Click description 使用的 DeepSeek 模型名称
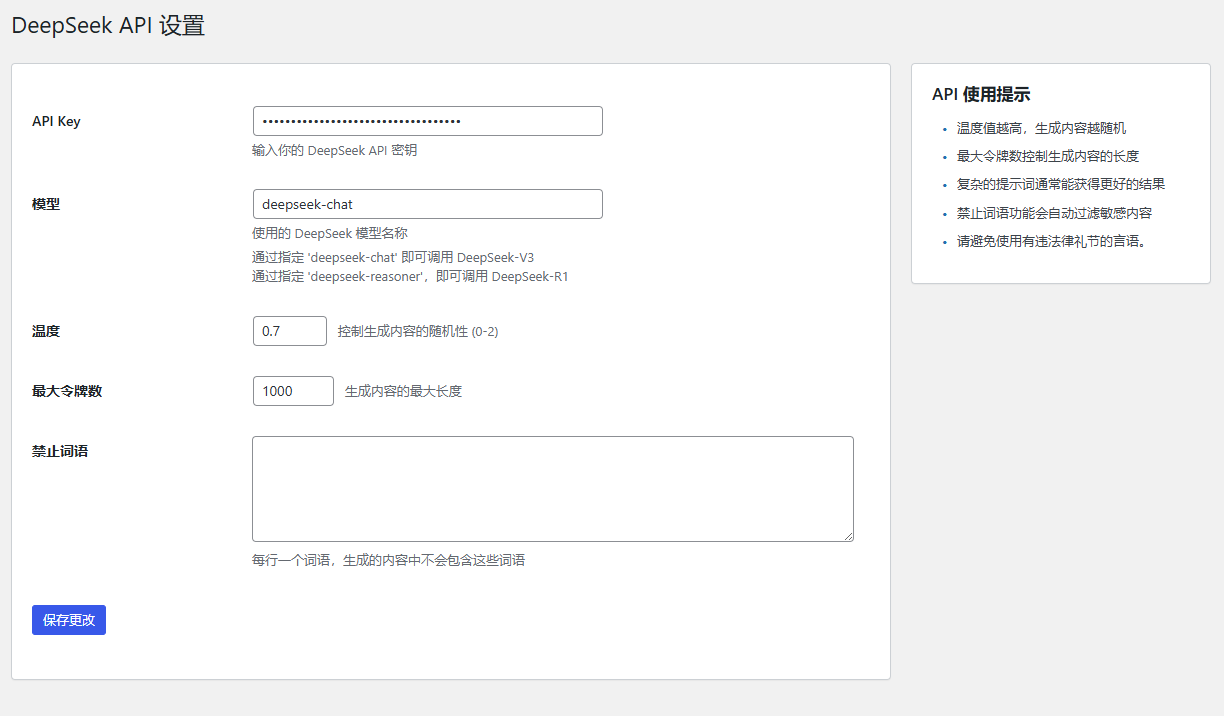 tap(330, 233)
